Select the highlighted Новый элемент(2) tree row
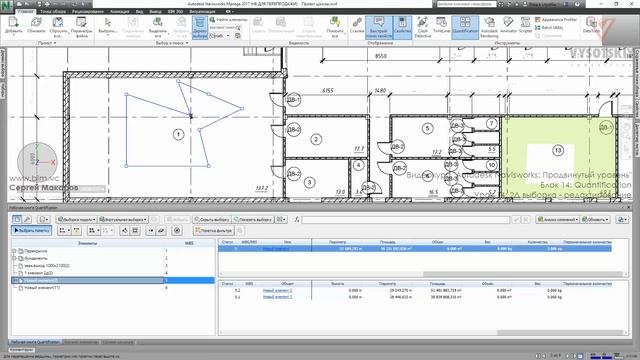640x360 pixels. click(x=113, y=280)
